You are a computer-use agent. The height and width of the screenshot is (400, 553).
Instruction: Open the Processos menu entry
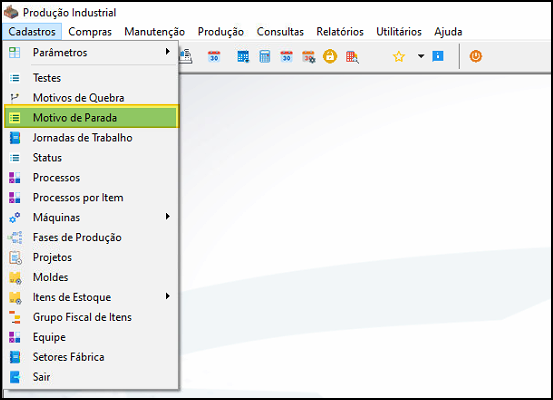coord(91,177)
